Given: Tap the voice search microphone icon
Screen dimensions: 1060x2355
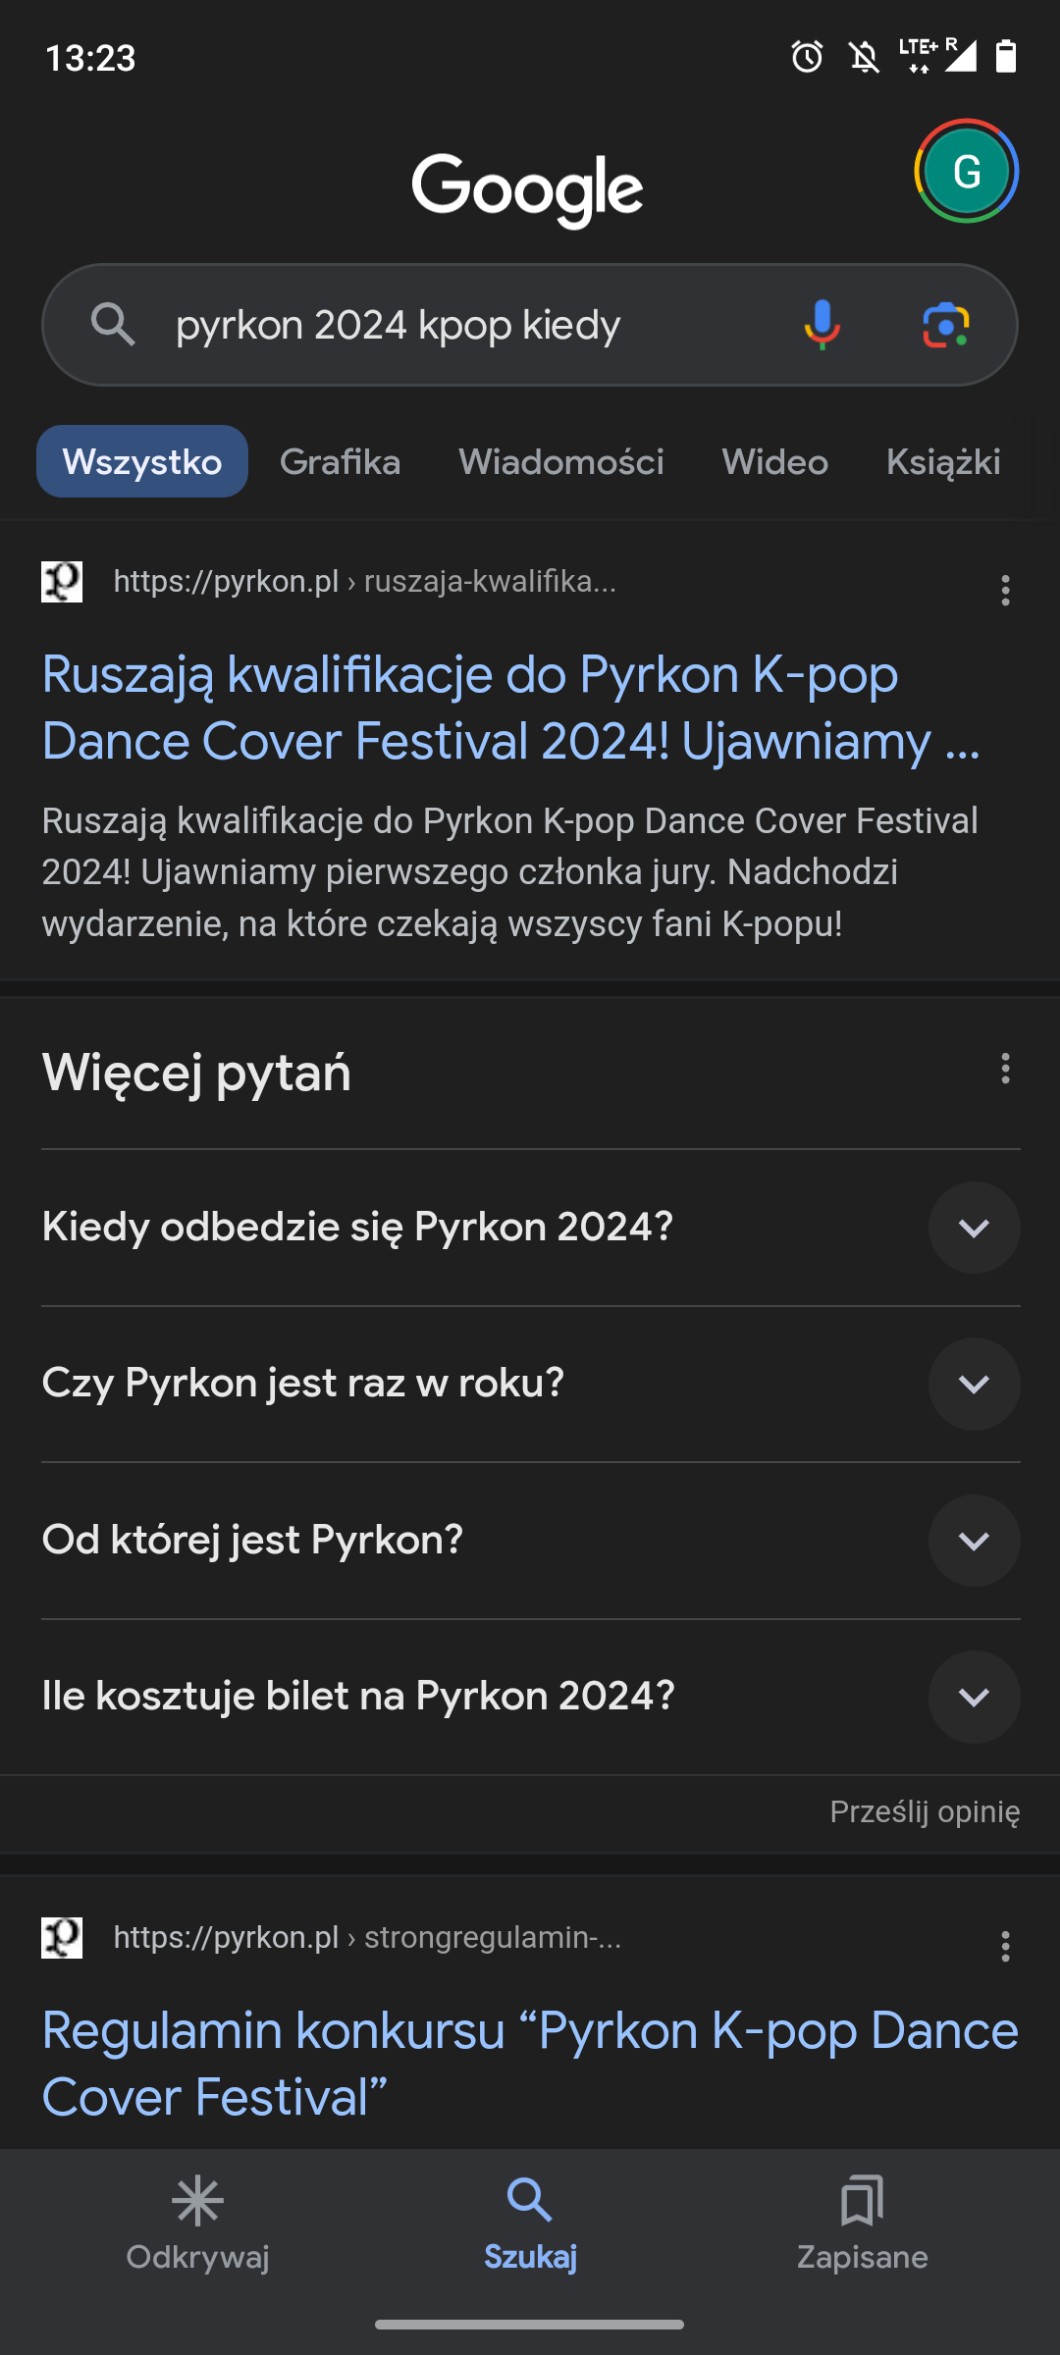Looking at the screenshot, I should pyautogui.click(x=822, y=325).
